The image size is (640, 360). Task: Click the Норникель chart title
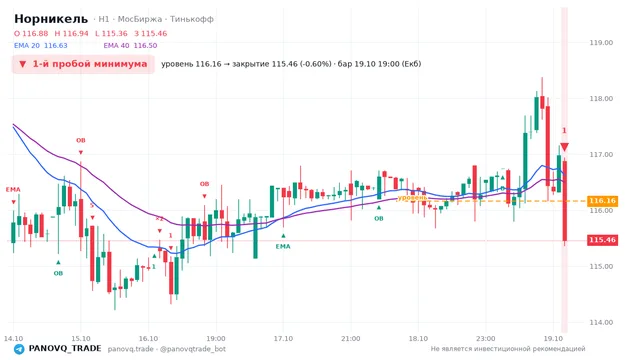tap(51, 19)
